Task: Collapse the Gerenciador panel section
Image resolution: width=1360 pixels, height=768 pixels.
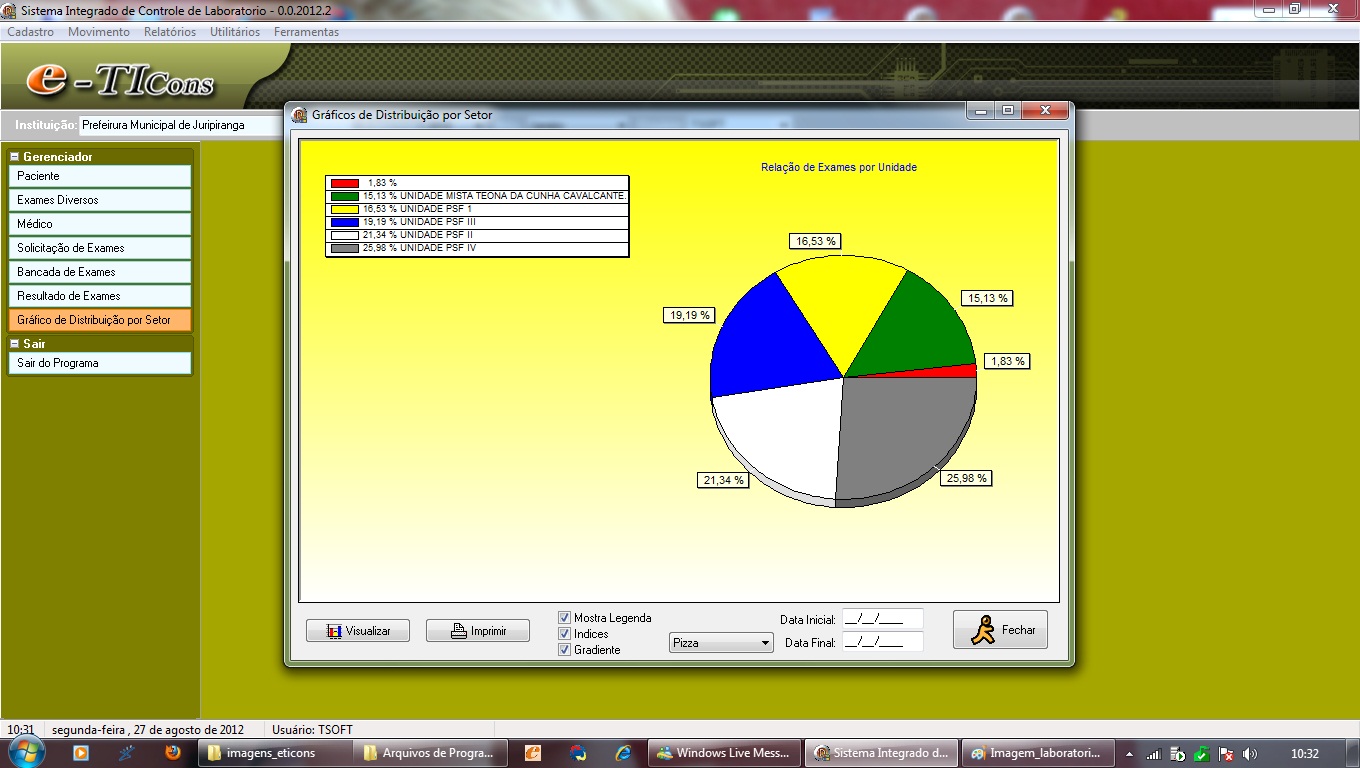Action: click(x=14, y=157)
